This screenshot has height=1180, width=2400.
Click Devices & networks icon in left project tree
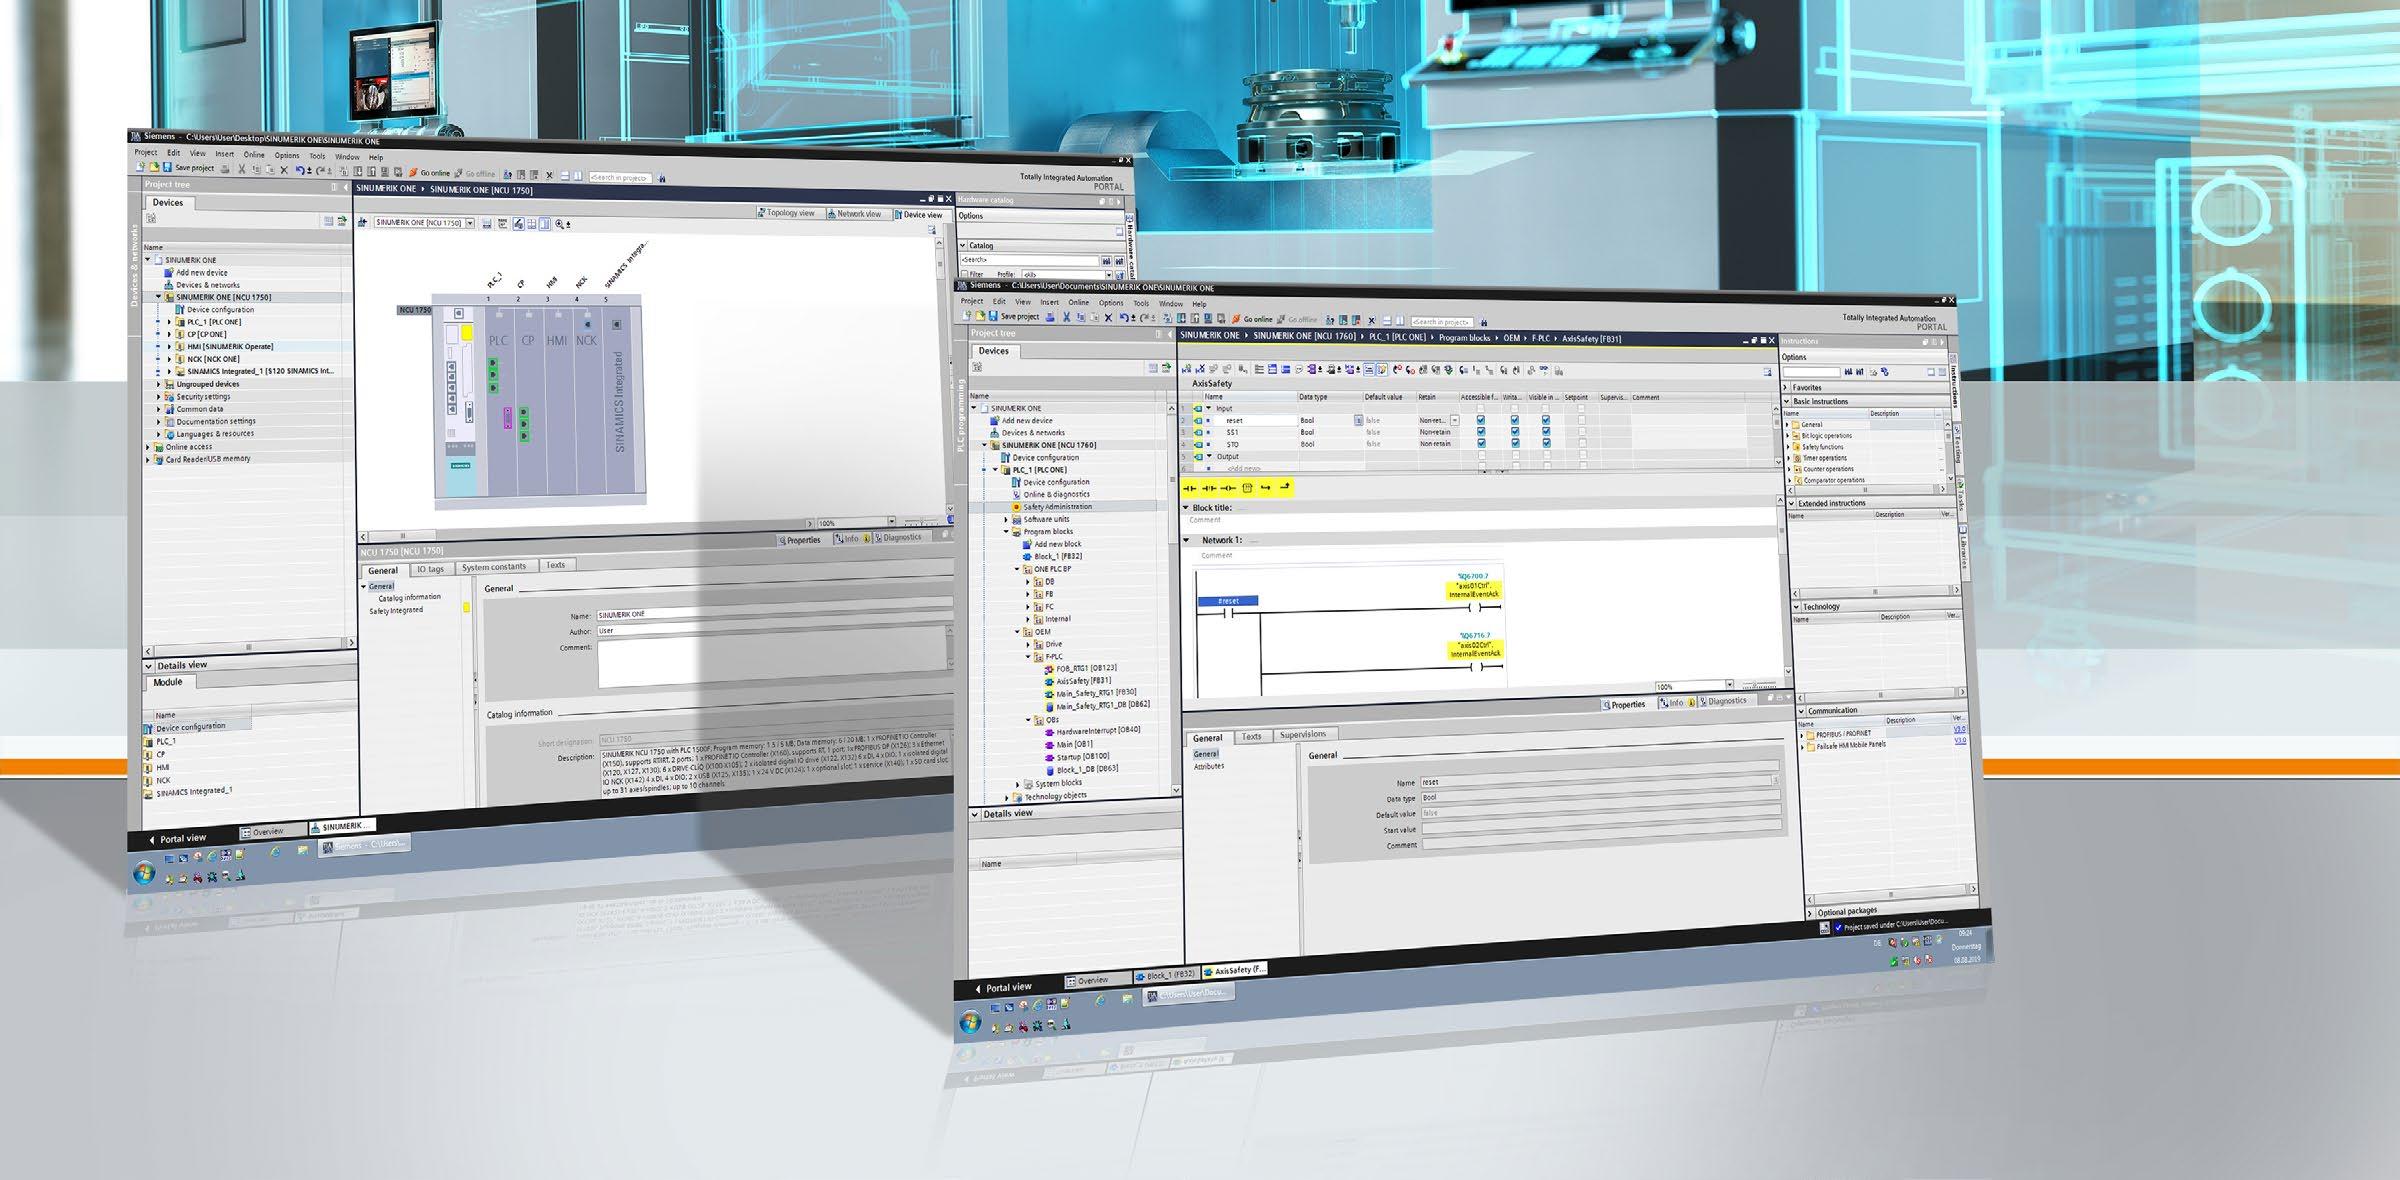[170, 284]
